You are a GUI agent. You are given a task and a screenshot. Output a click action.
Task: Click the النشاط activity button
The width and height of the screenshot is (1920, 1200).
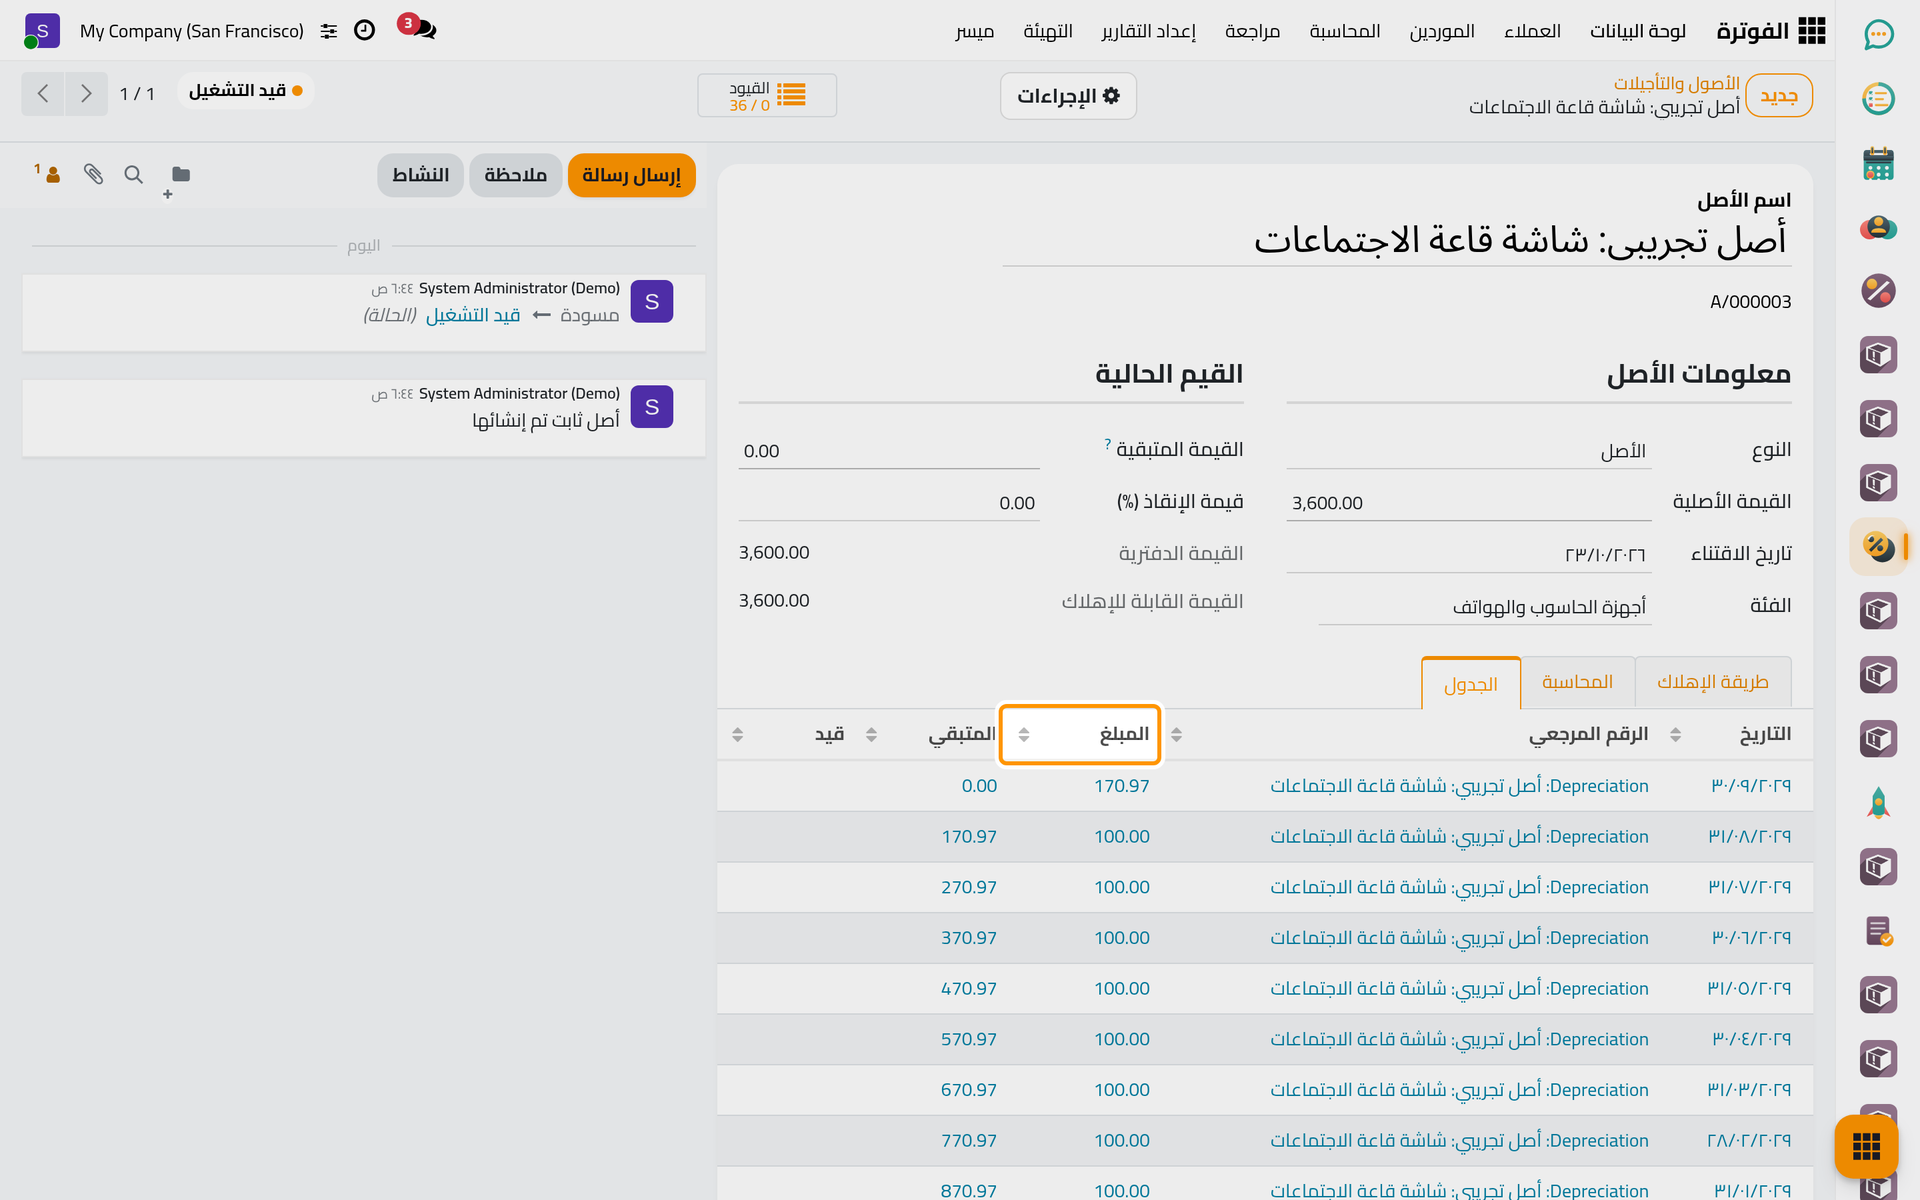[420, 175]
